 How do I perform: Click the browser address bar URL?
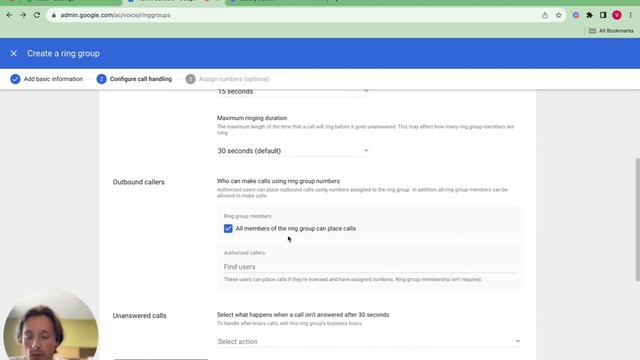116,15
